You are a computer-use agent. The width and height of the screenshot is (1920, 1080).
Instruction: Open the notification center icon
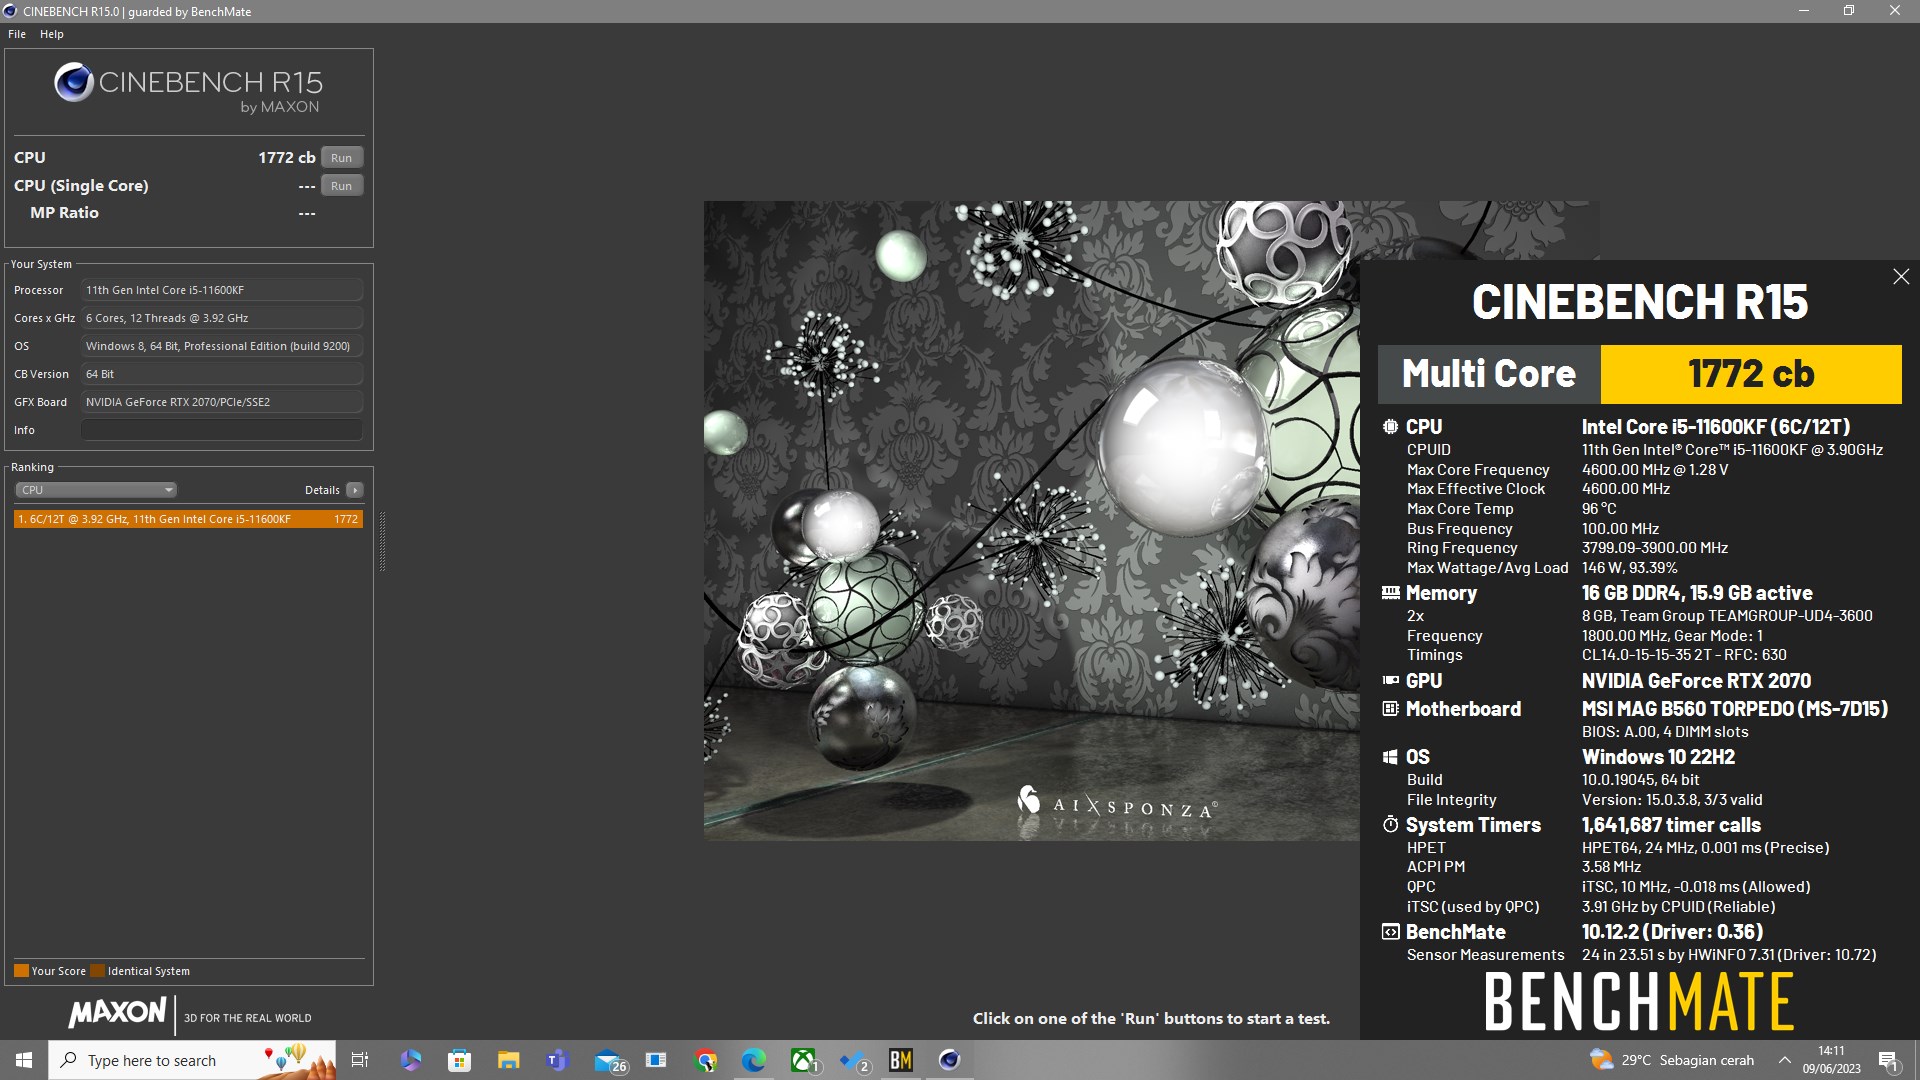coord(1889,1060)
